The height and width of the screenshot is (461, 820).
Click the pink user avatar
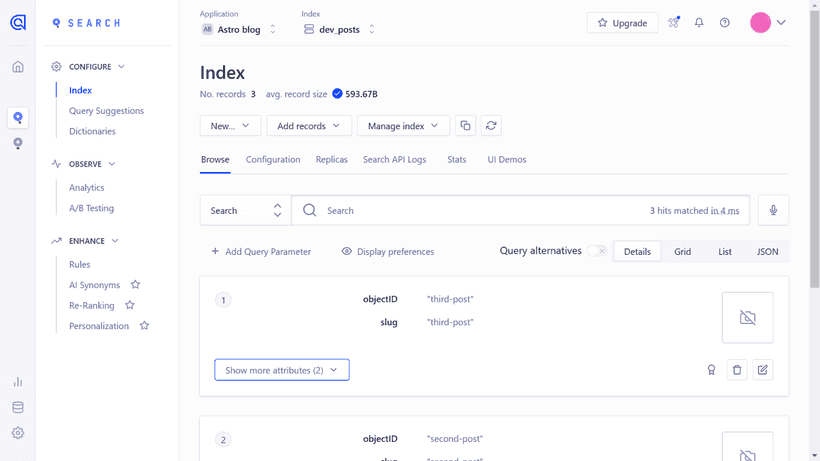tap(760, 22)
